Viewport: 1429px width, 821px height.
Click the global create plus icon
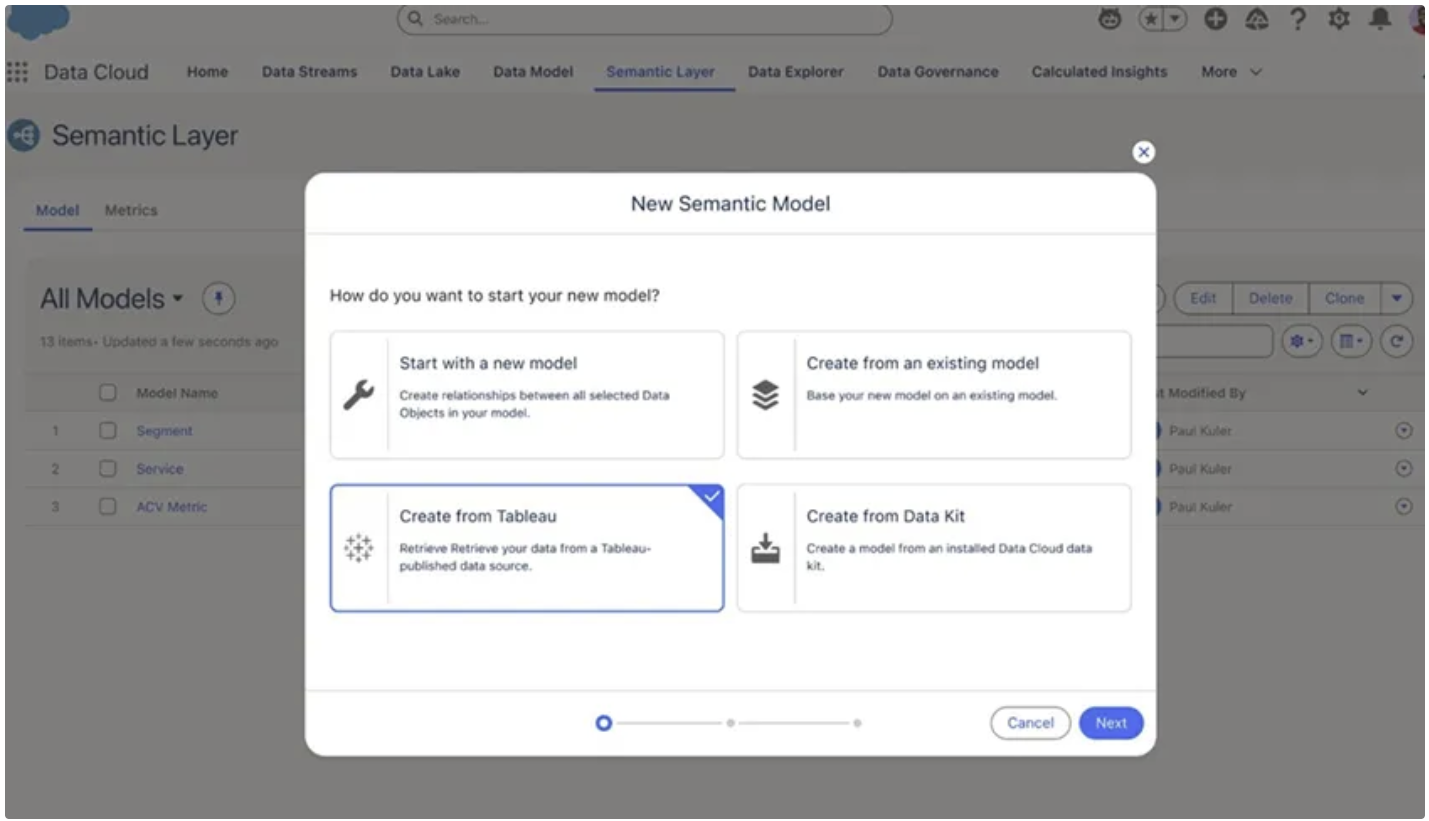click(x=1215, y=19)
